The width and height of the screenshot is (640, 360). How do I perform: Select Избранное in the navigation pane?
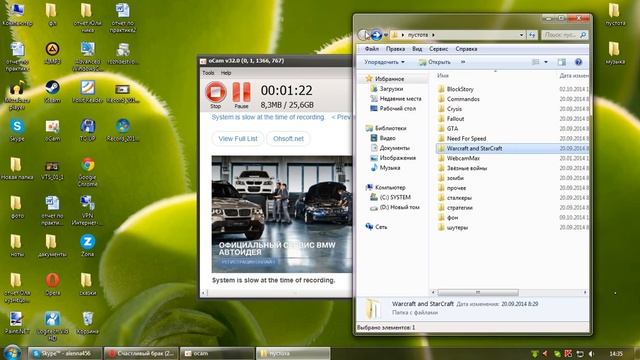[x=389, y=79]
